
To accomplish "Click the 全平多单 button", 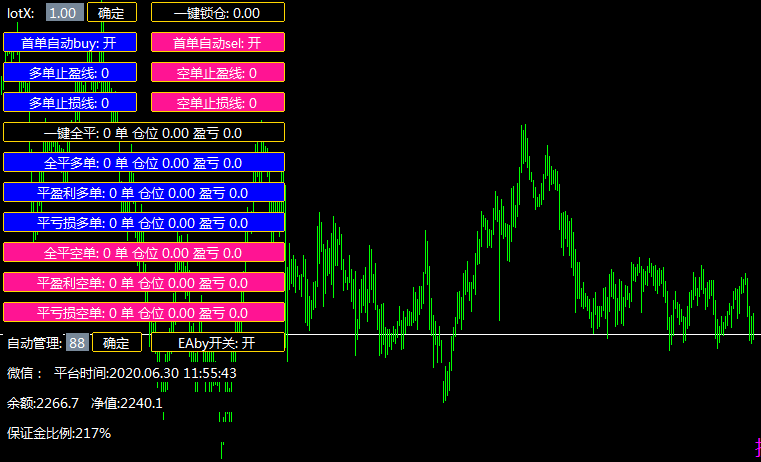I will click(x=144, y=162).
